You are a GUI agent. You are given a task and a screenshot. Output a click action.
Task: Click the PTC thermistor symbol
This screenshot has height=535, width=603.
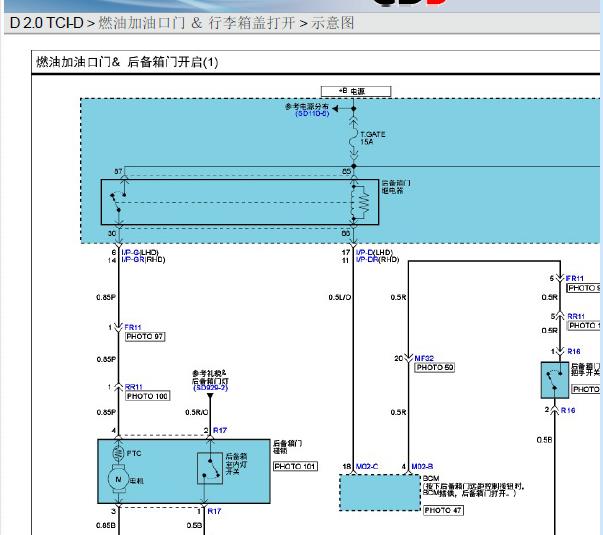pyautogui.click(x=118, y=453)
